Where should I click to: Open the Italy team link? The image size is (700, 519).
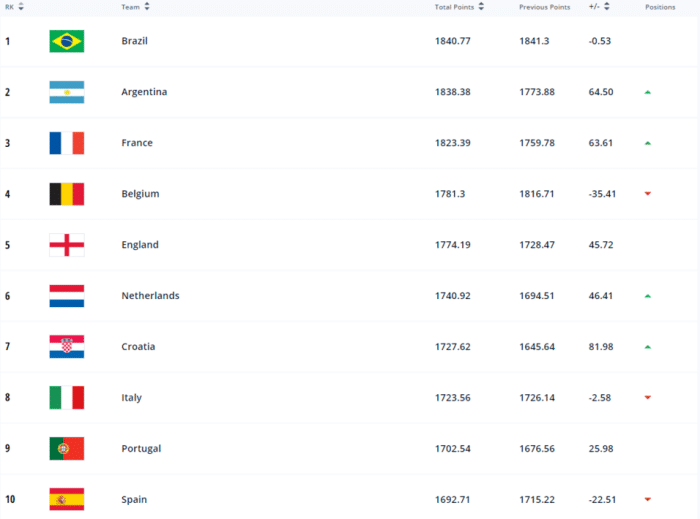[131, 398]
